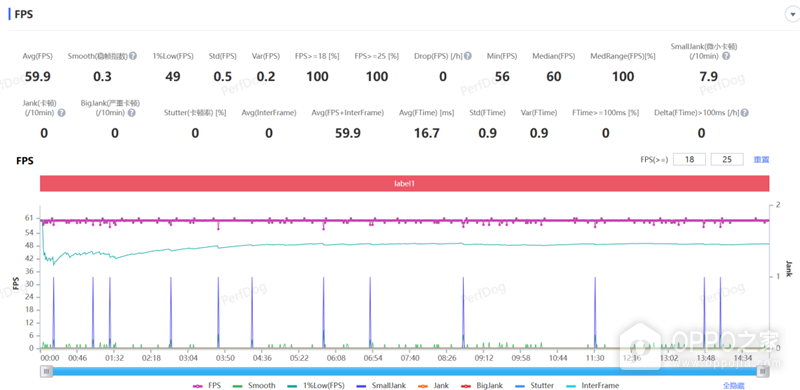The image size is (800, 390).
Task: Click the FPS threshold field showing 18
Action: click(689, 159)
